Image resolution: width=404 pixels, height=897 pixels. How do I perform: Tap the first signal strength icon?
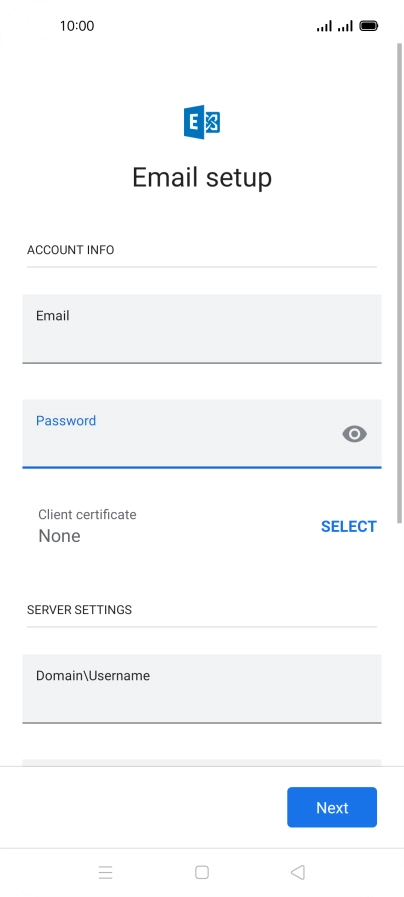point(324,26)
